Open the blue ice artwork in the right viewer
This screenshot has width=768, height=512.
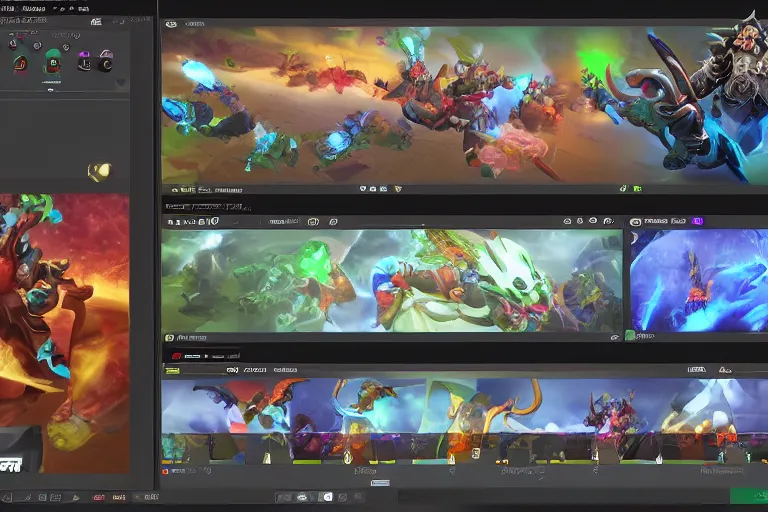click(699, 280)
